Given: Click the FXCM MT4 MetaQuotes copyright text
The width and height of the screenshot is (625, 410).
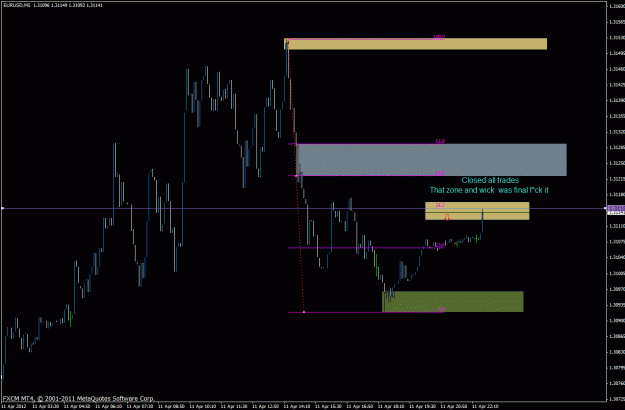Looking at the screenshot, I should coord(79,398).
